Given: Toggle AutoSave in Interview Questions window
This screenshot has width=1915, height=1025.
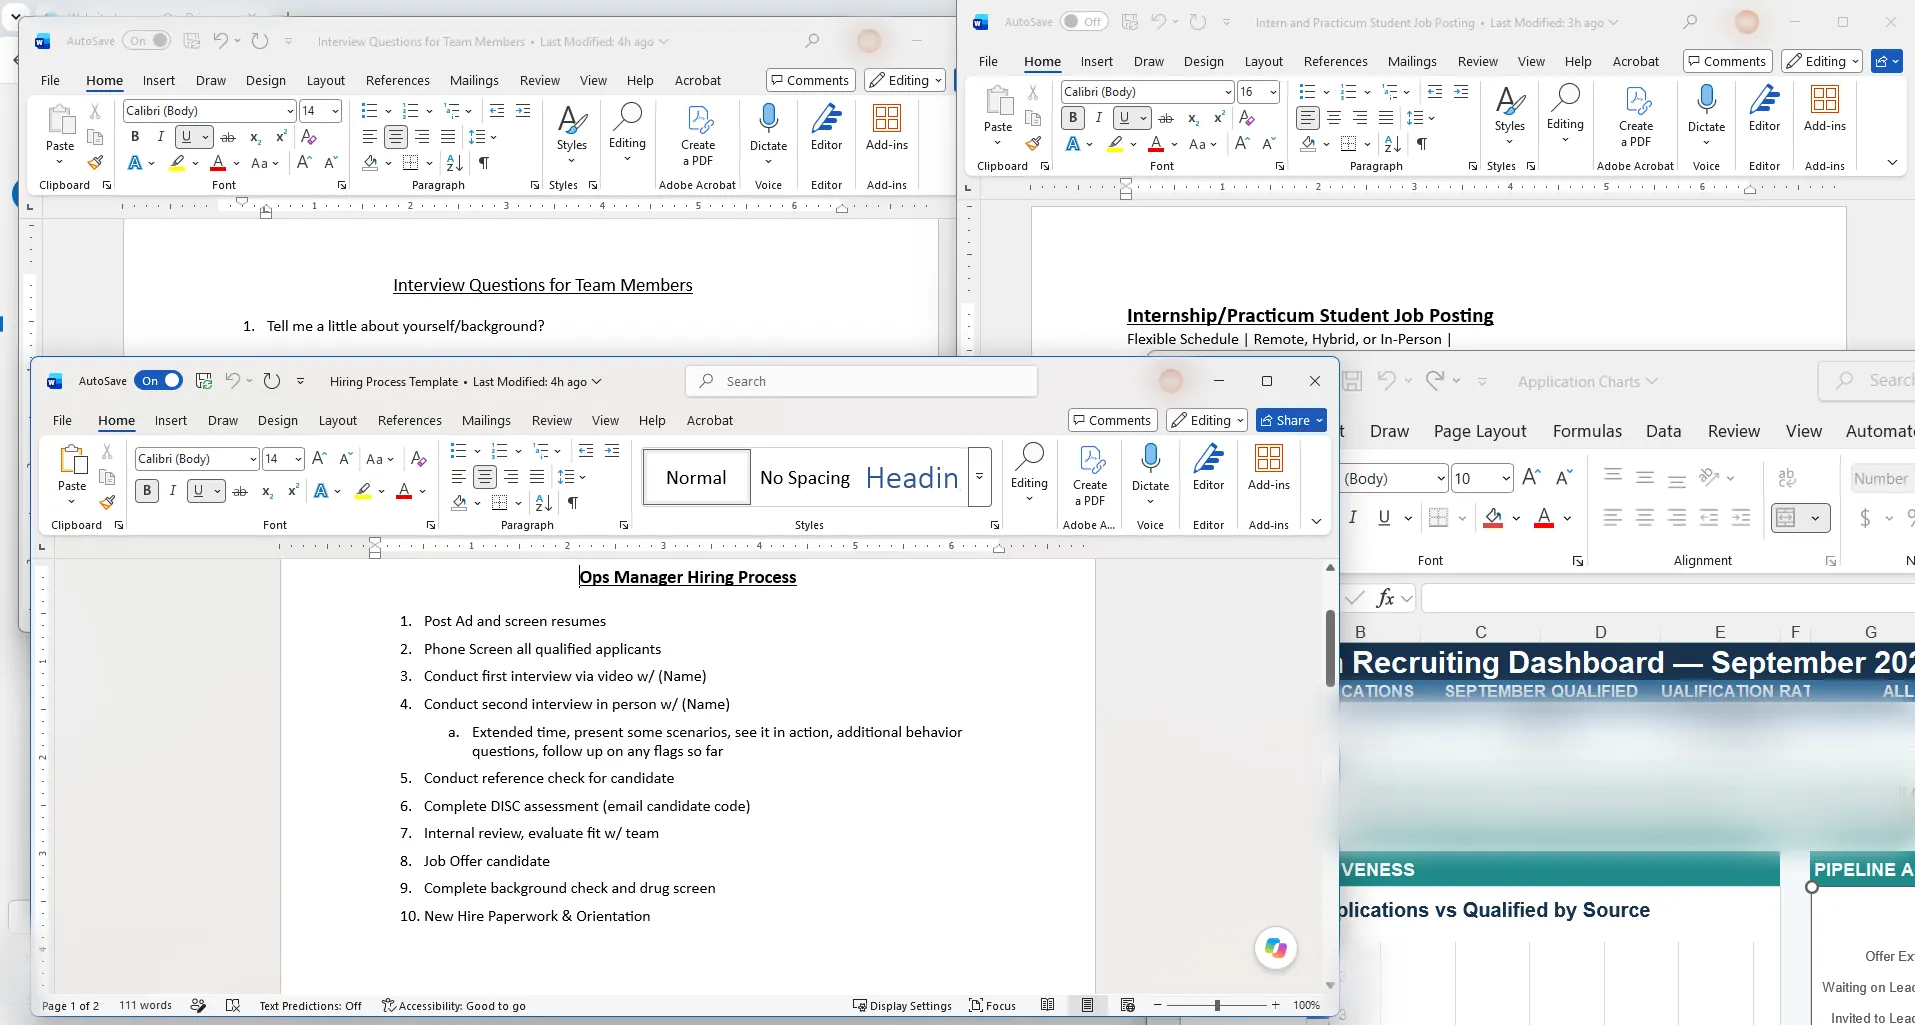Looking at the screenshot, I should (x=146, y=41).
